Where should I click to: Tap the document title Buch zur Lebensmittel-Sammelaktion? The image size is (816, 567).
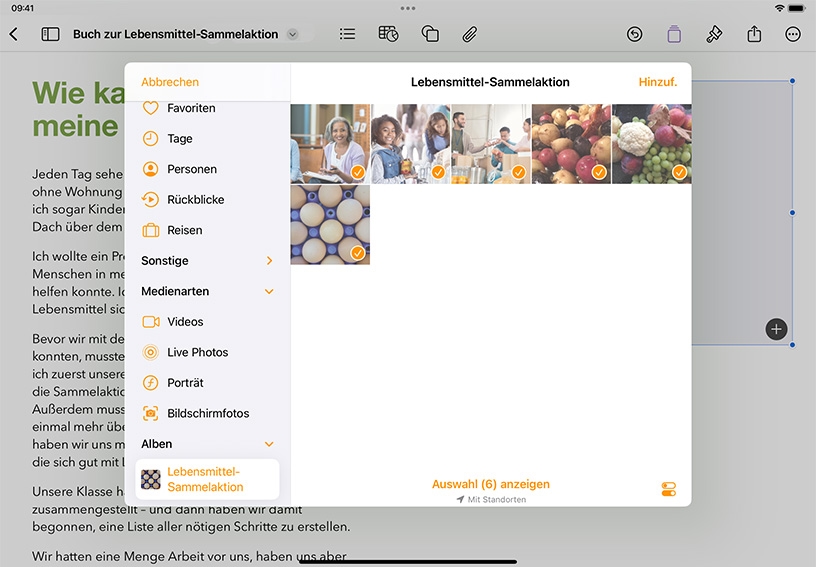coord(175,34)
